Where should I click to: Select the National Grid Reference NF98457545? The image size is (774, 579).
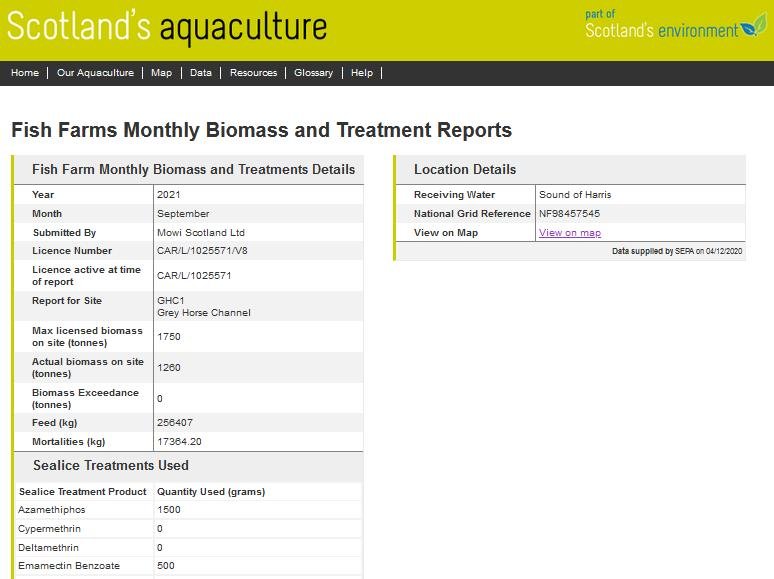570,214
